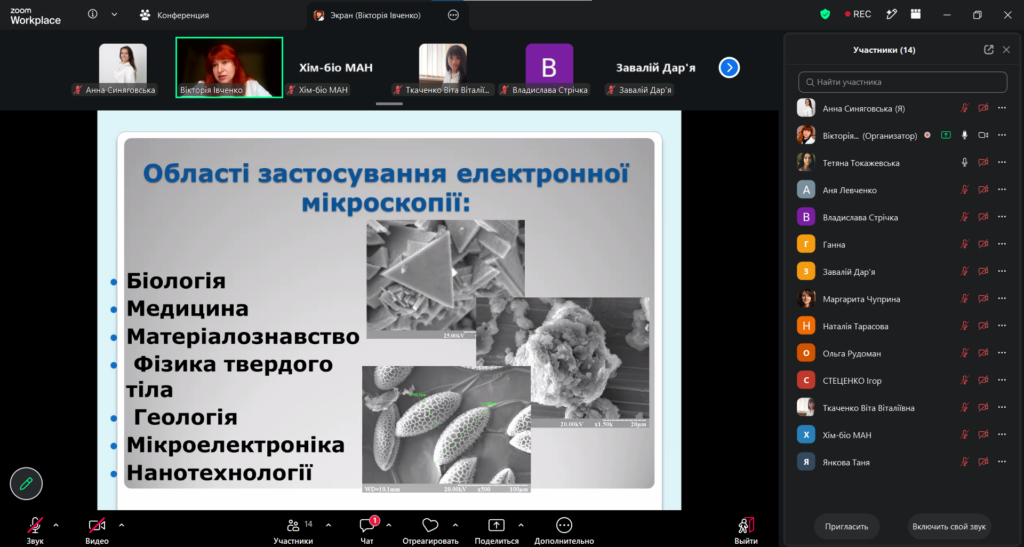This screenshot has width=1024, height=547.
Task: Select Завалій Дар'я video tile
Action: (656, 67)
